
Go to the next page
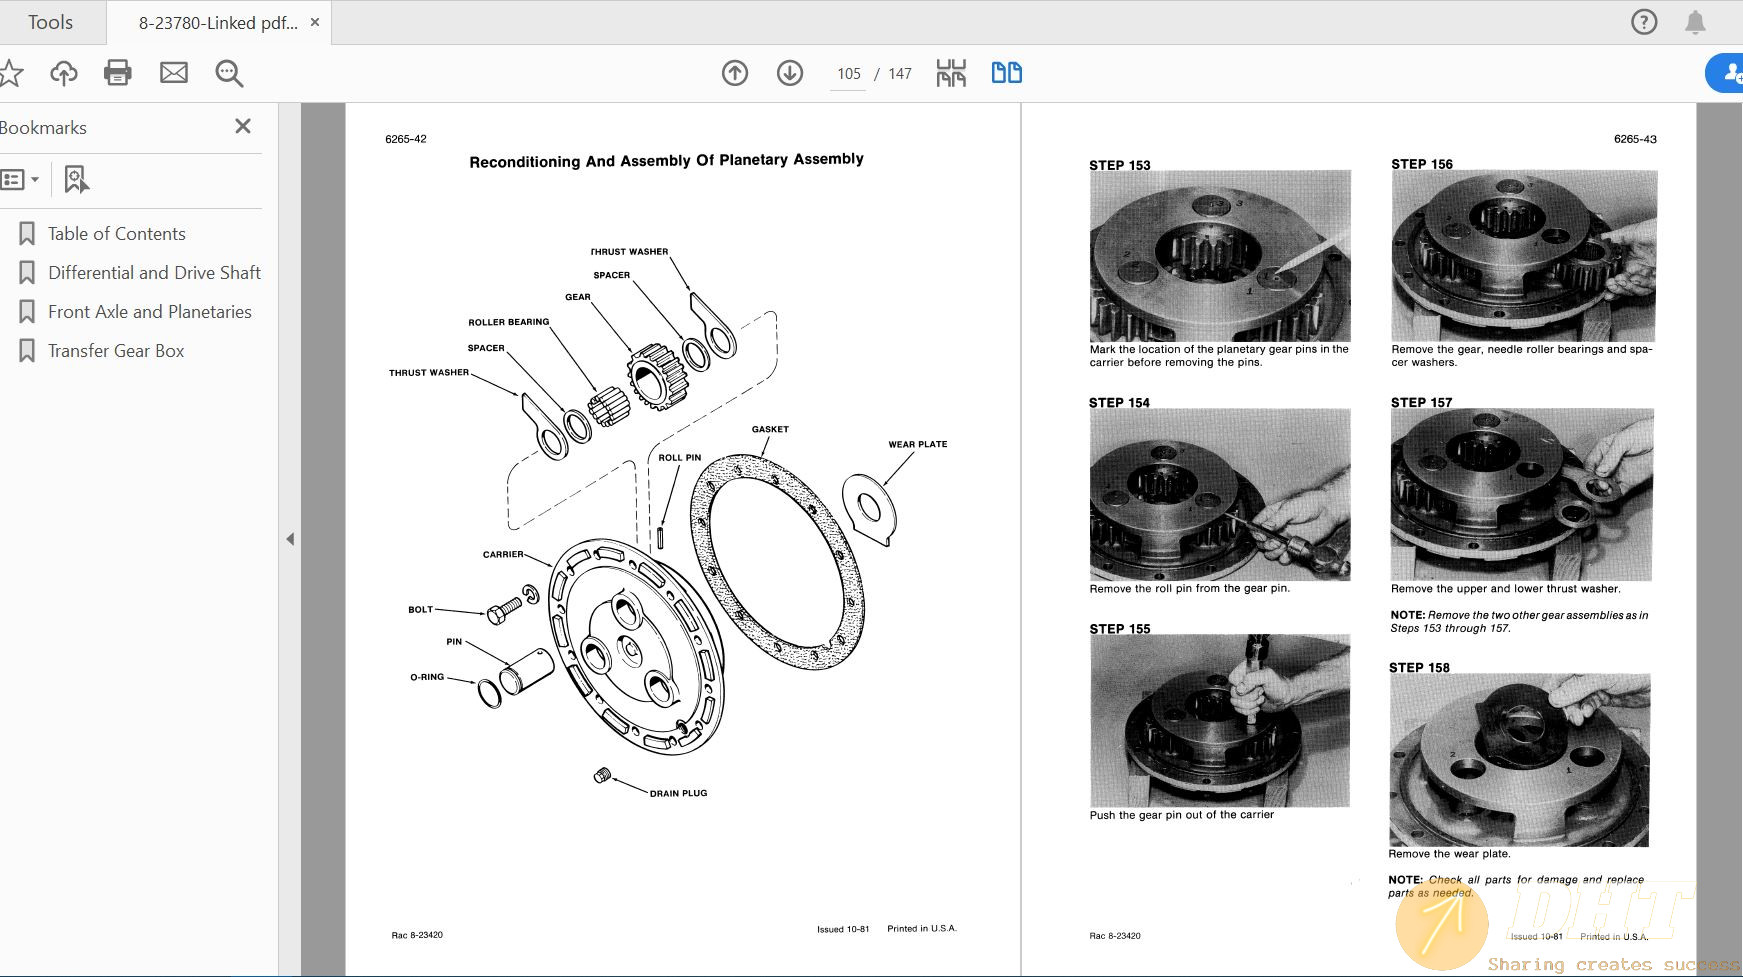789,72
